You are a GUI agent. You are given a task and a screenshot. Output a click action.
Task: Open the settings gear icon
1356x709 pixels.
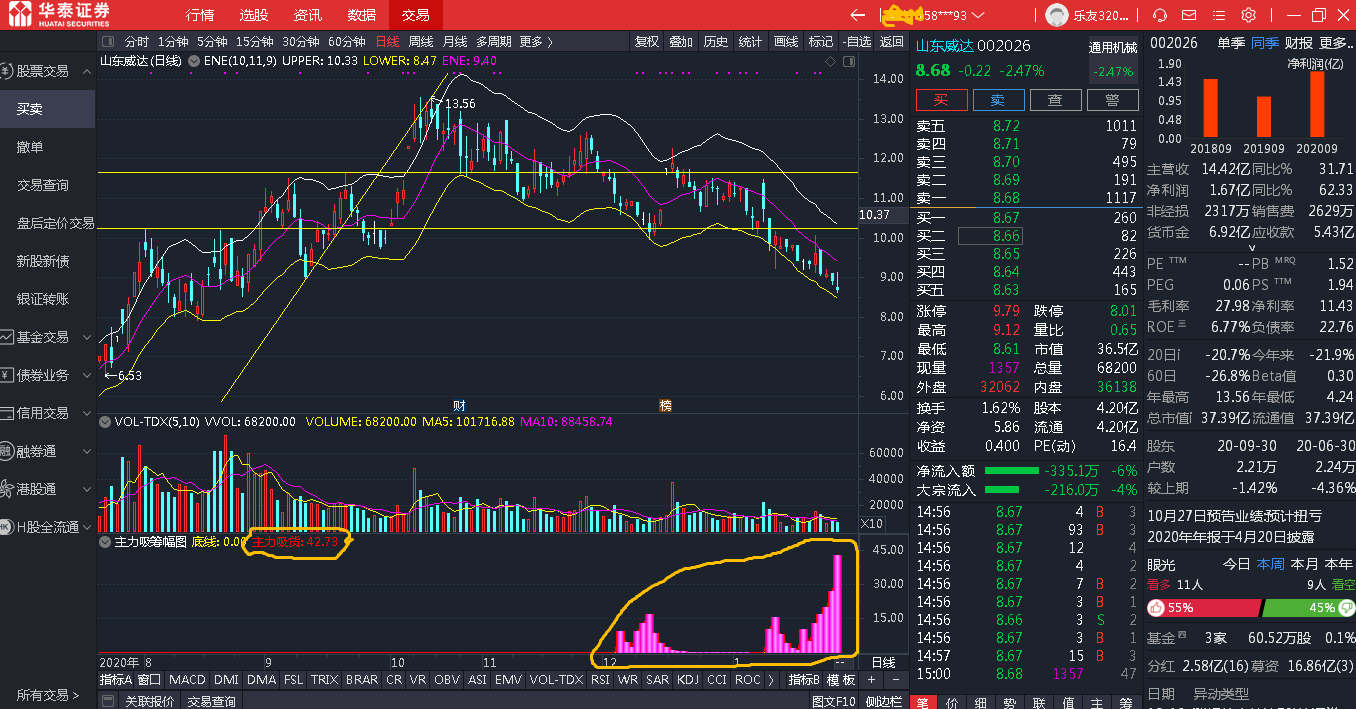pyautogui.click(x=1249, y=15)
